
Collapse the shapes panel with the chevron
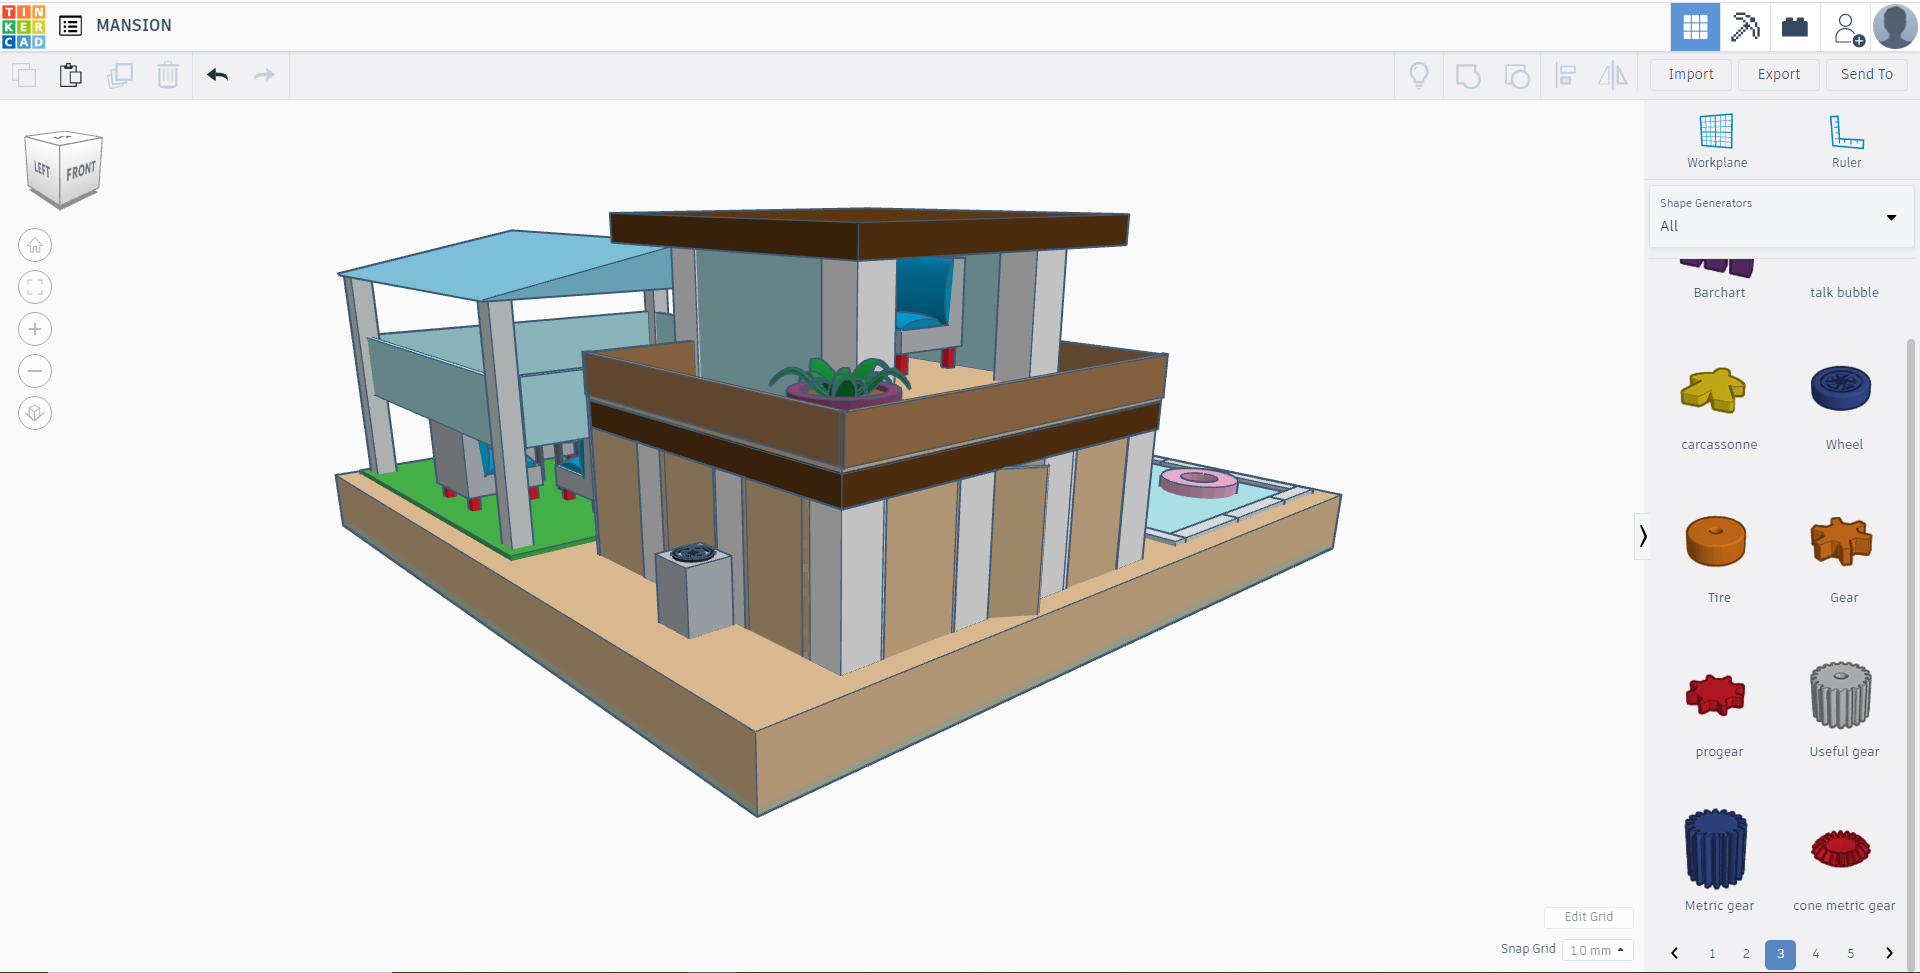(x=1643, y=536)
